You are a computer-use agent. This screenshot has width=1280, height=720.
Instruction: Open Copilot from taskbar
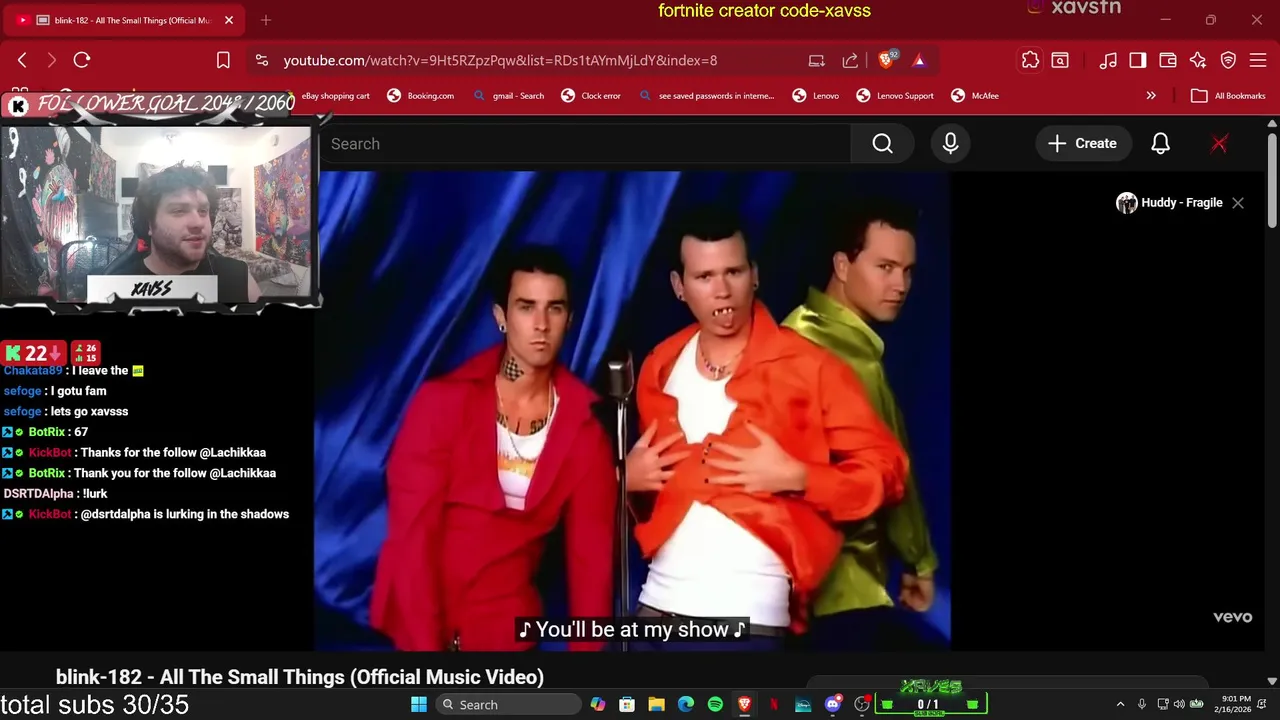coord(598,705)
